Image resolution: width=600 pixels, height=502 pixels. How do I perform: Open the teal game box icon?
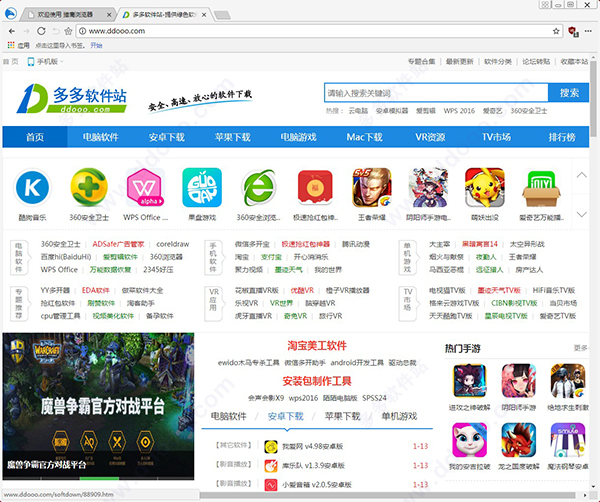(x=202, y=187)
